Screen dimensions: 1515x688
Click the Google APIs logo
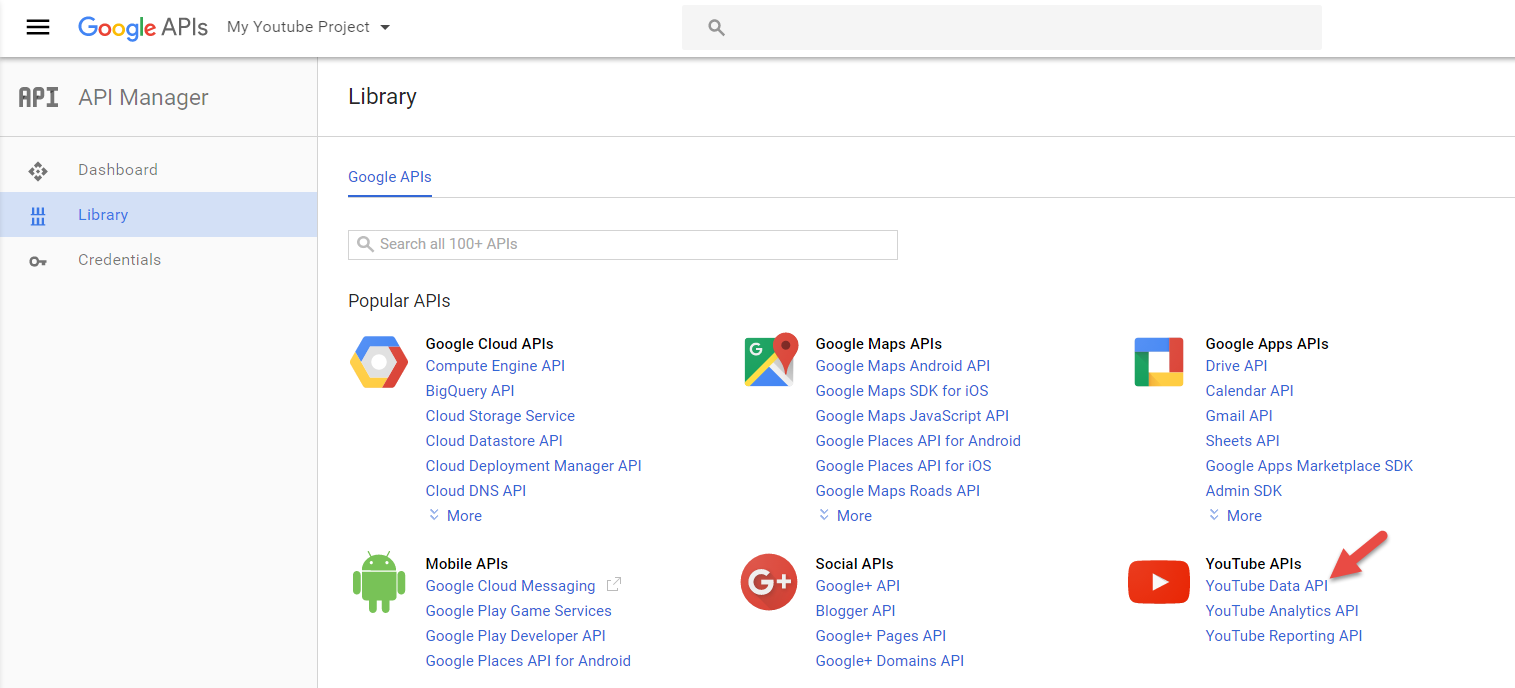coord(143,27)
